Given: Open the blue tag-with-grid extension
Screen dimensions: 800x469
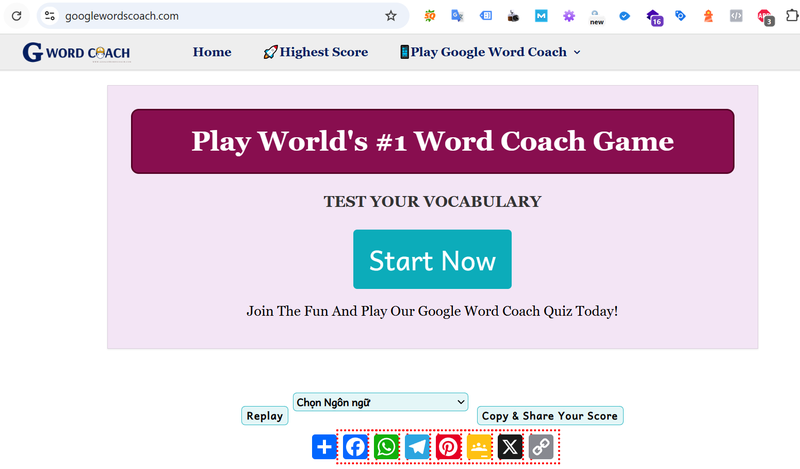Looking at the screenshot, I should tap(486, 16).
